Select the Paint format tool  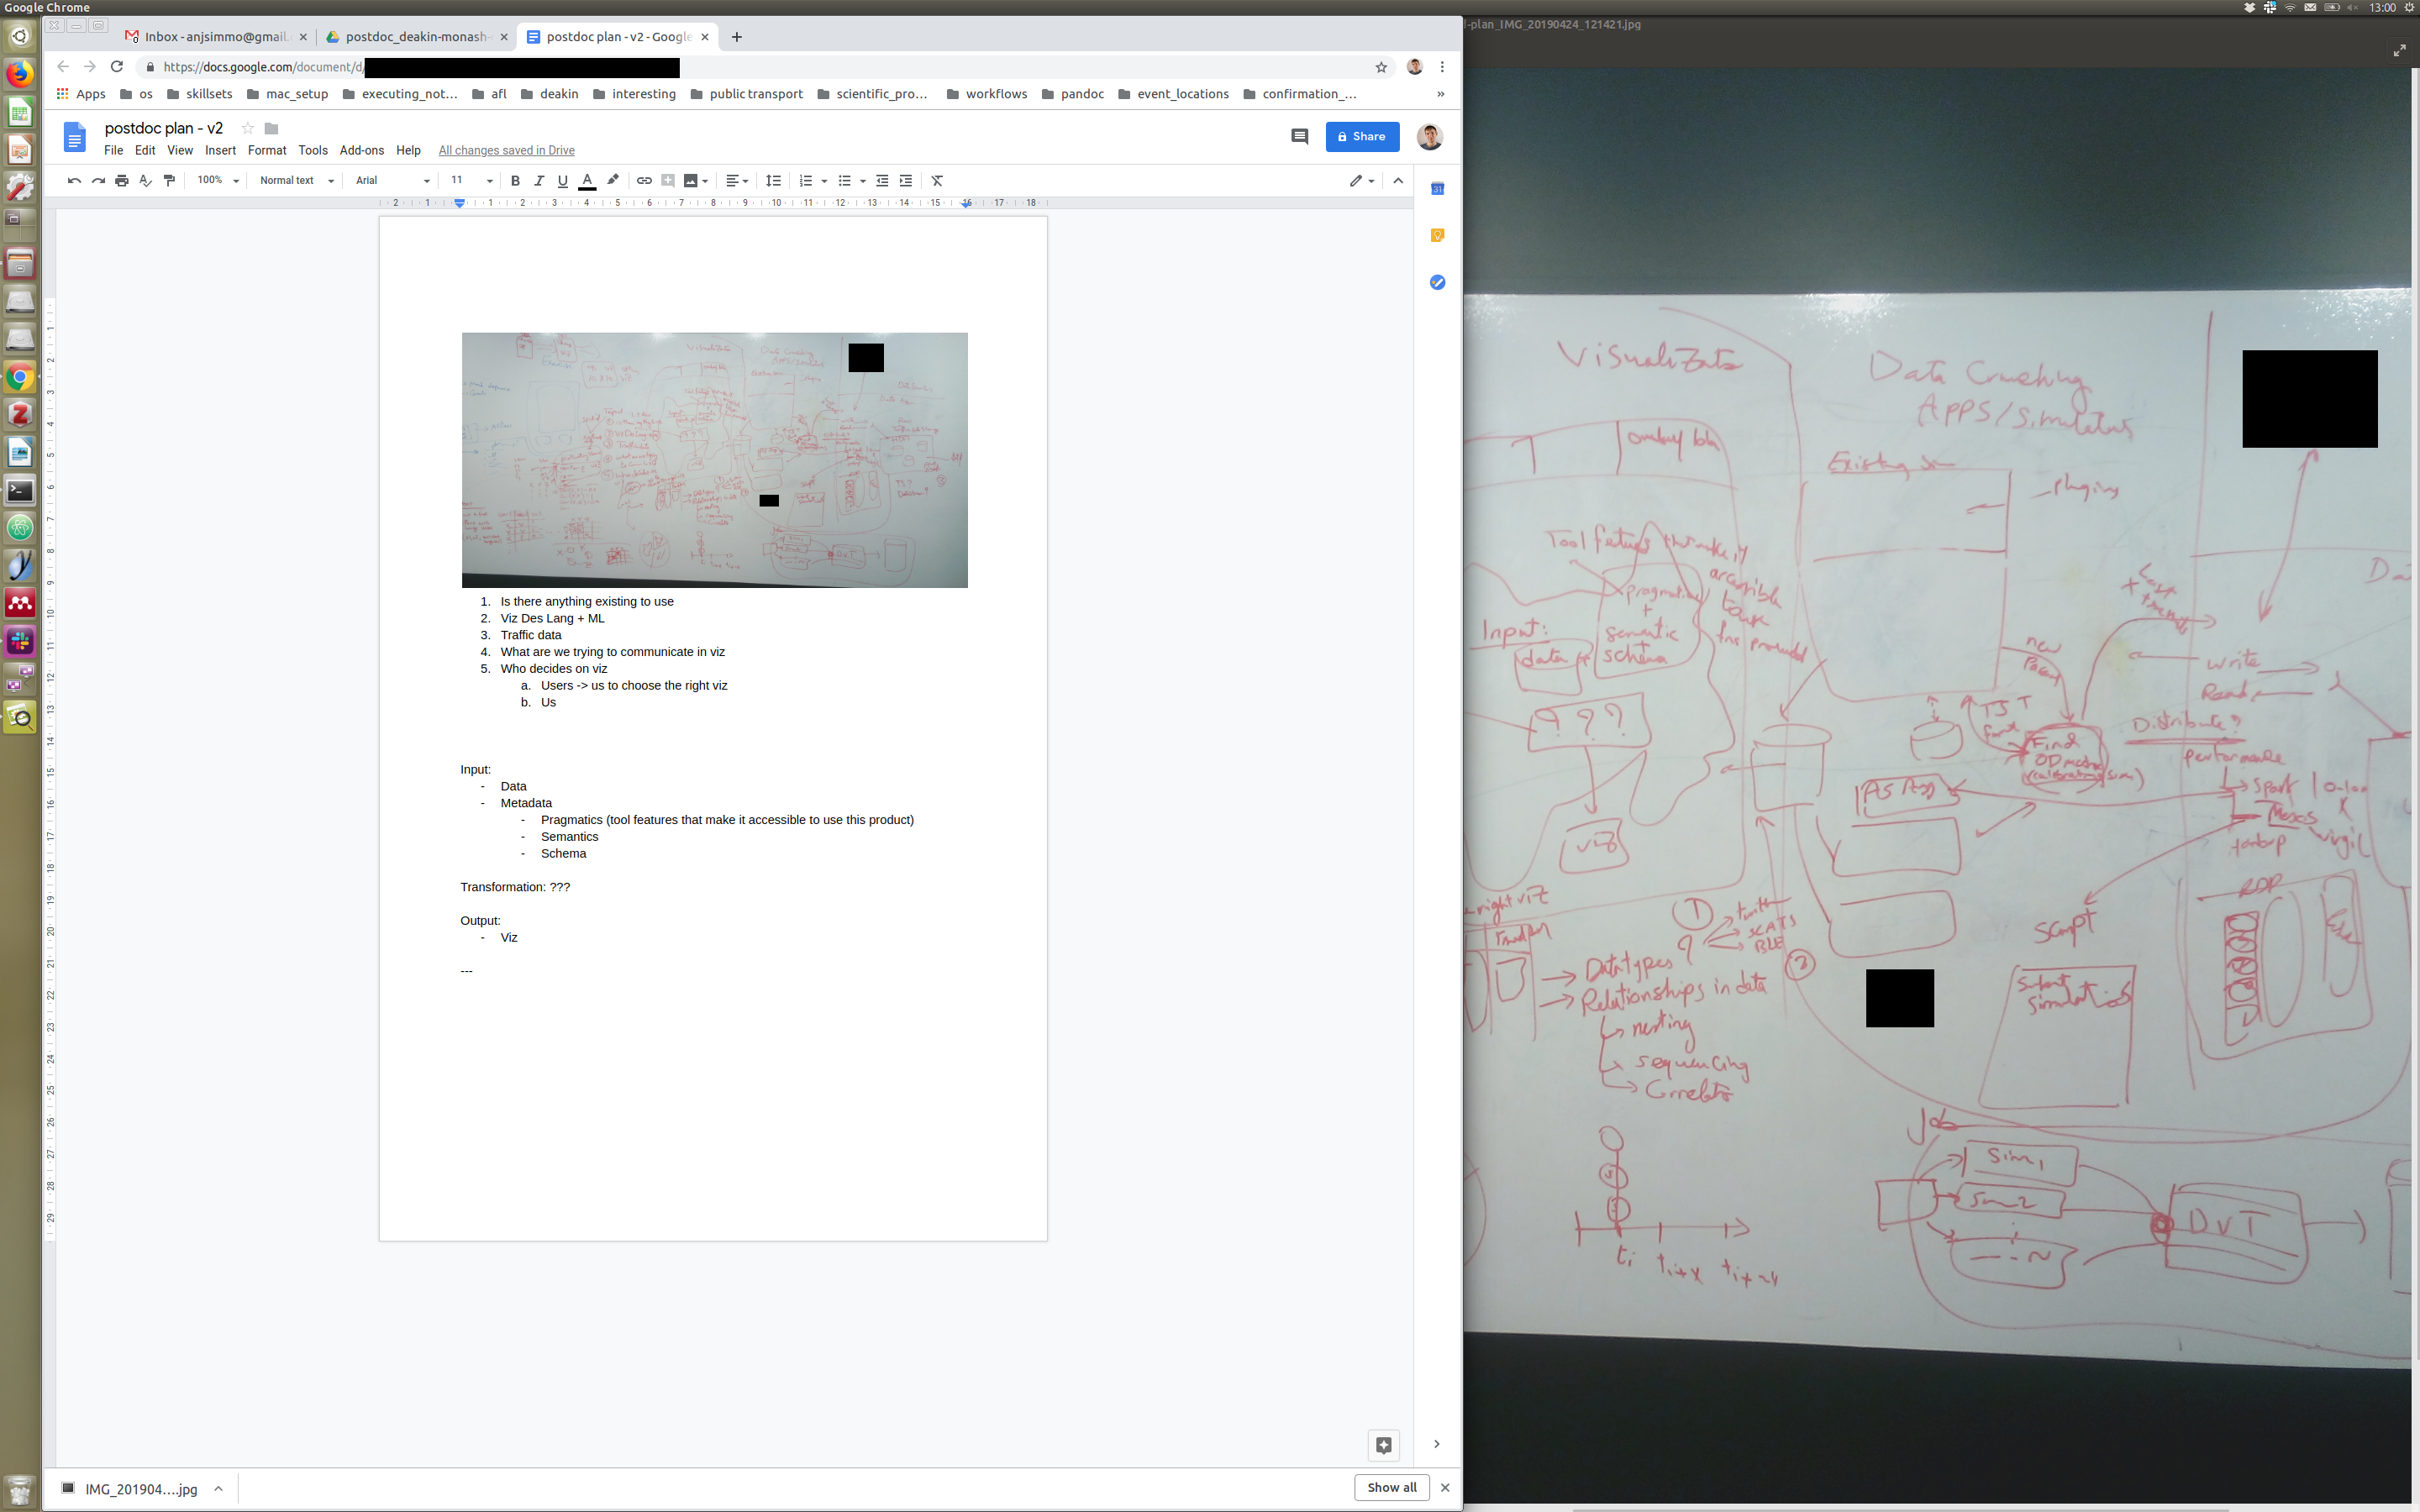tap(169, 180)
